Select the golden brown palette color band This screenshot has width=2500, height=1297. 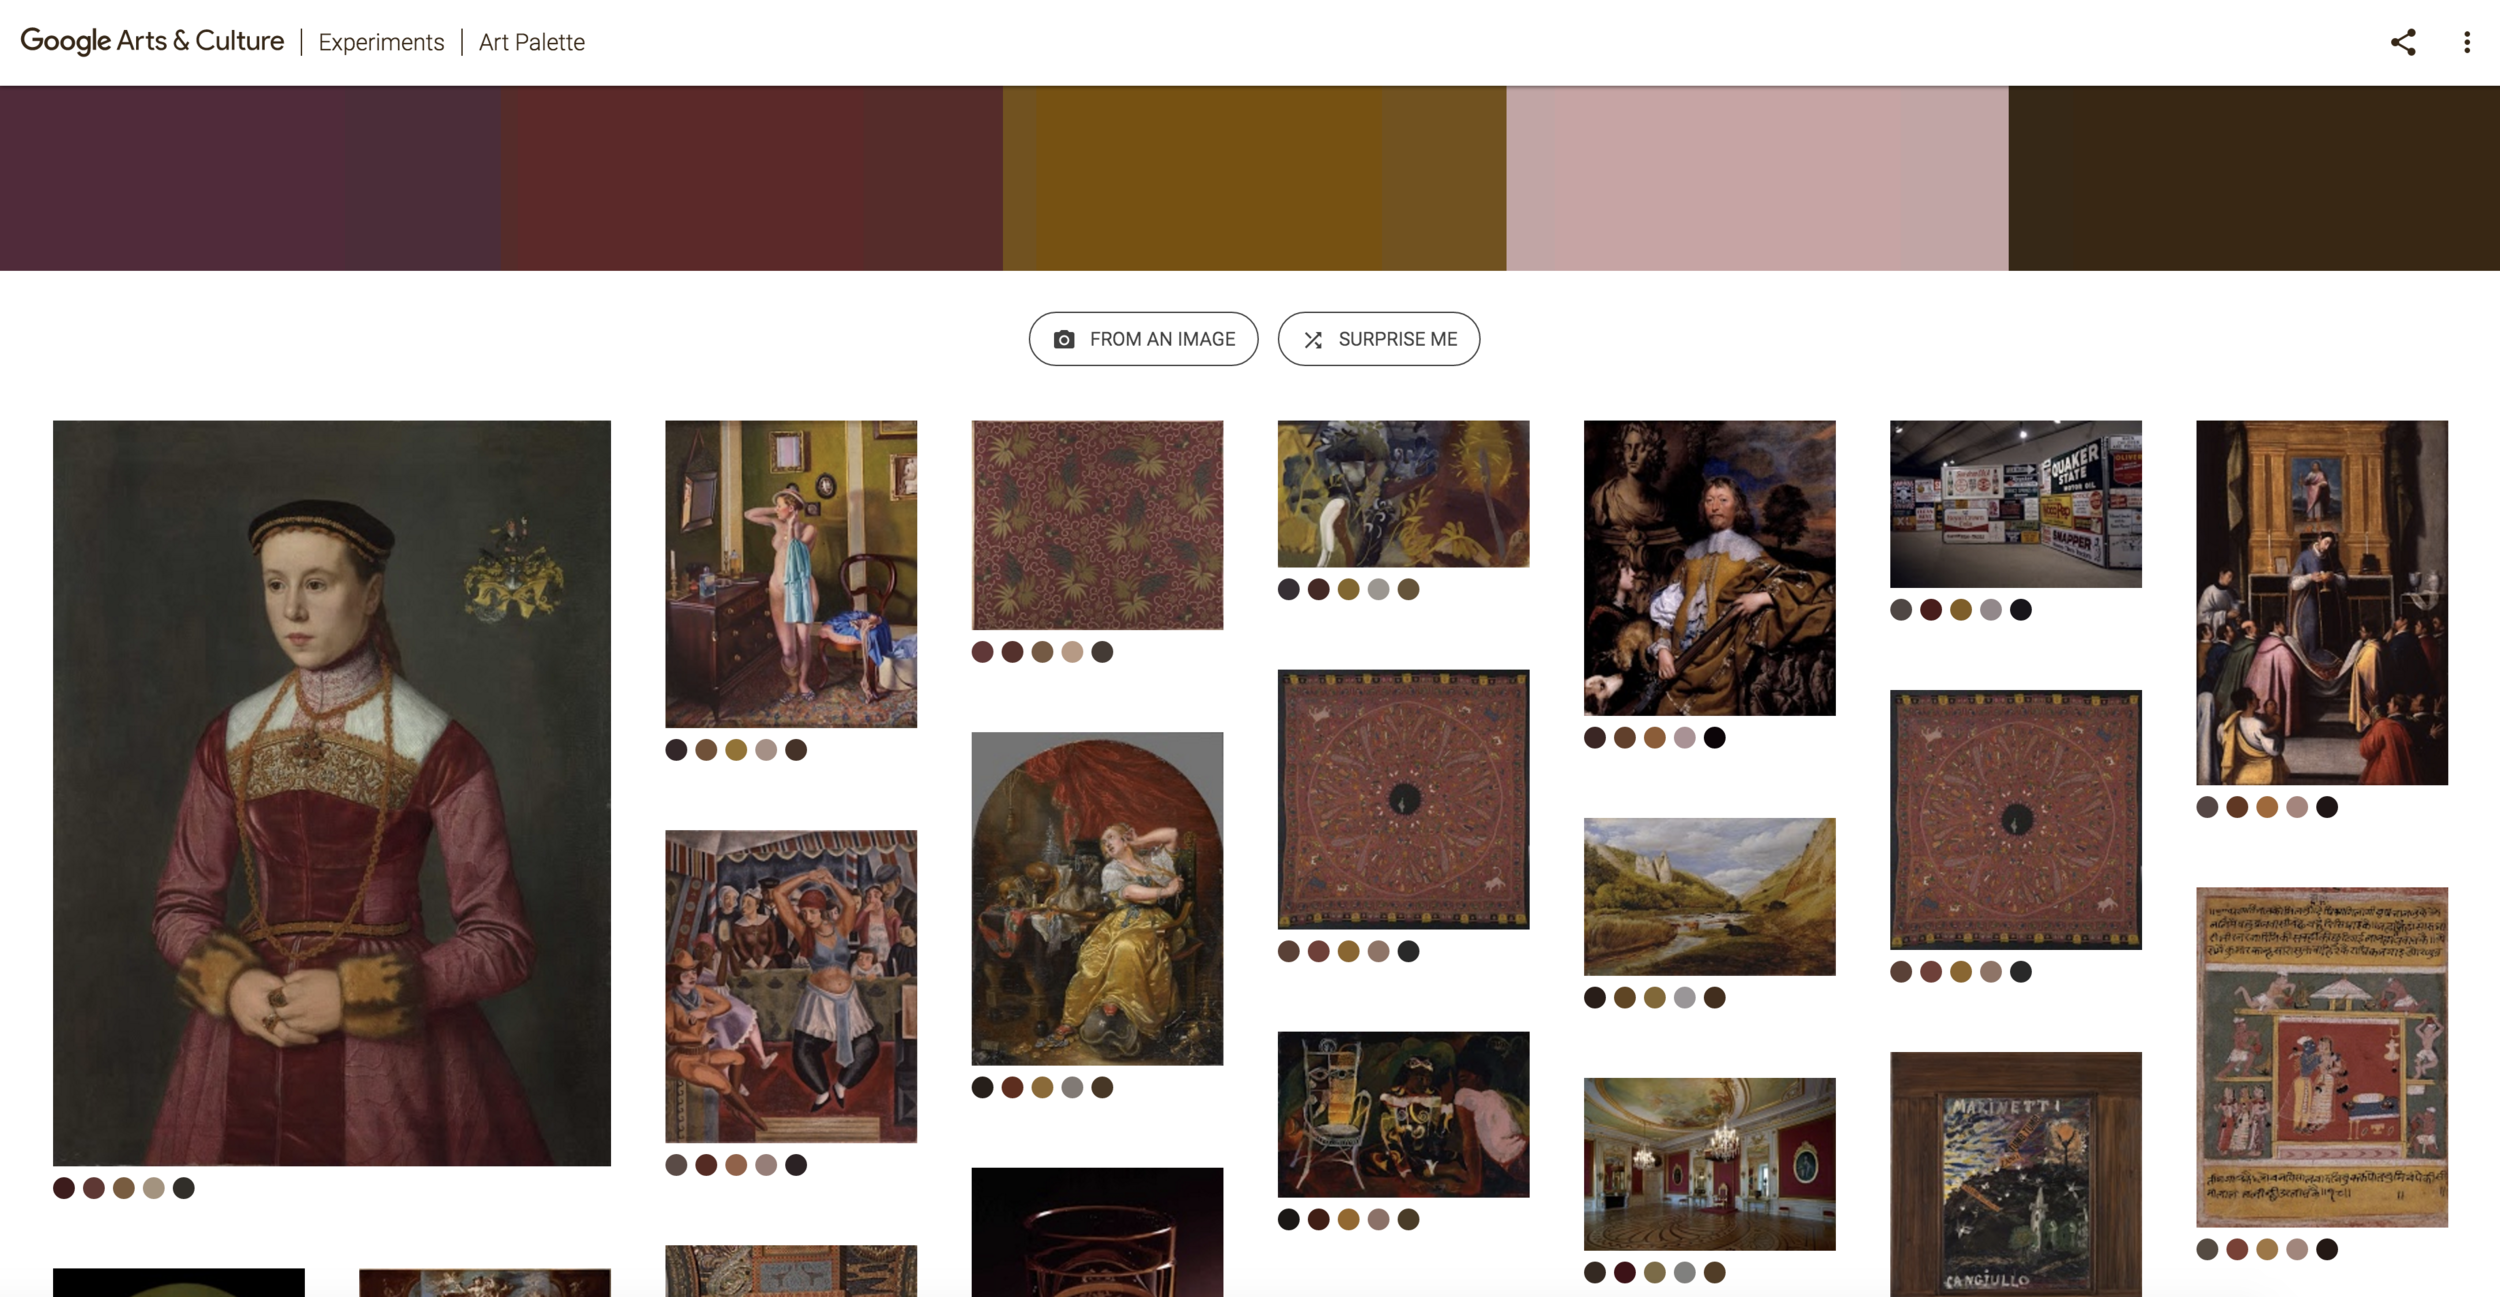[1255, 178]
